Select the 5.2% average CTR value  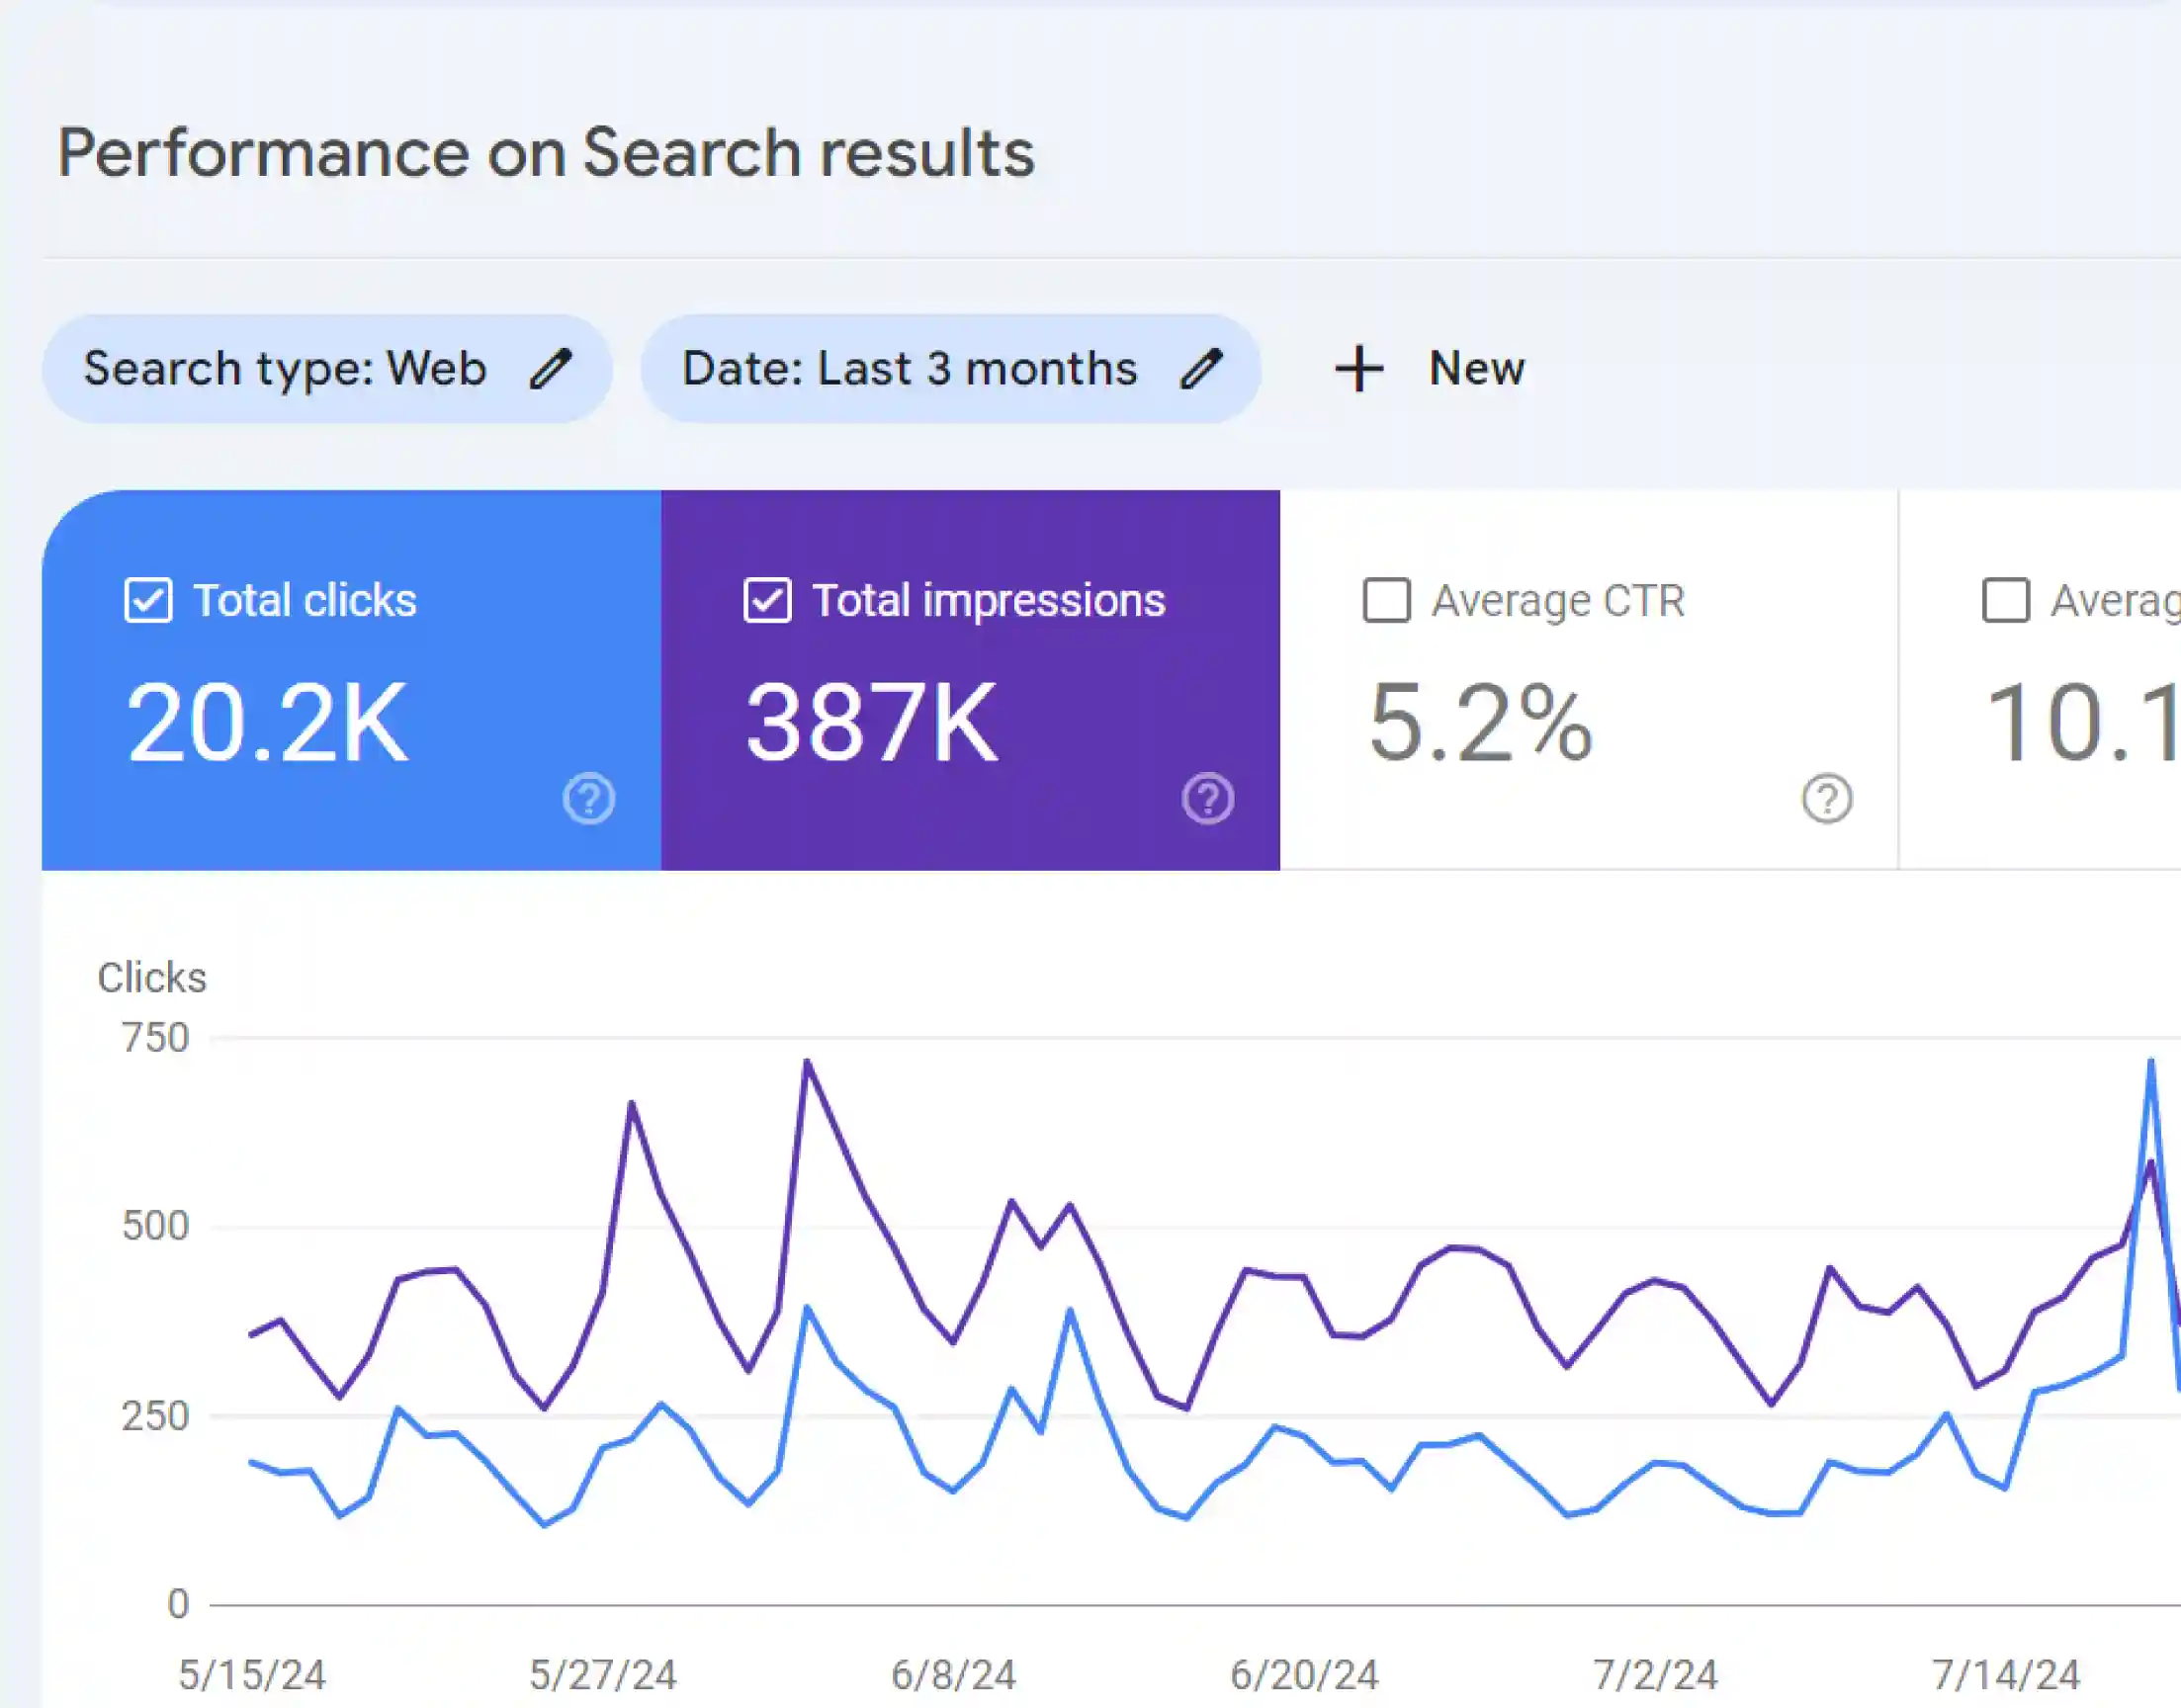1480,722
